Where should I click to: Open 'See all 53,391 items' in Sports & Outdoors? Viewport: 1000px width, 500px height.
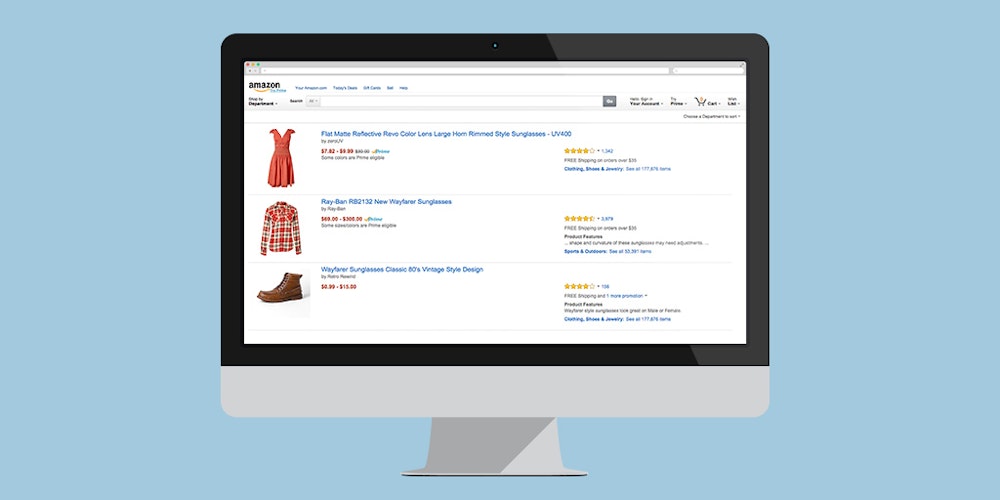630,251
